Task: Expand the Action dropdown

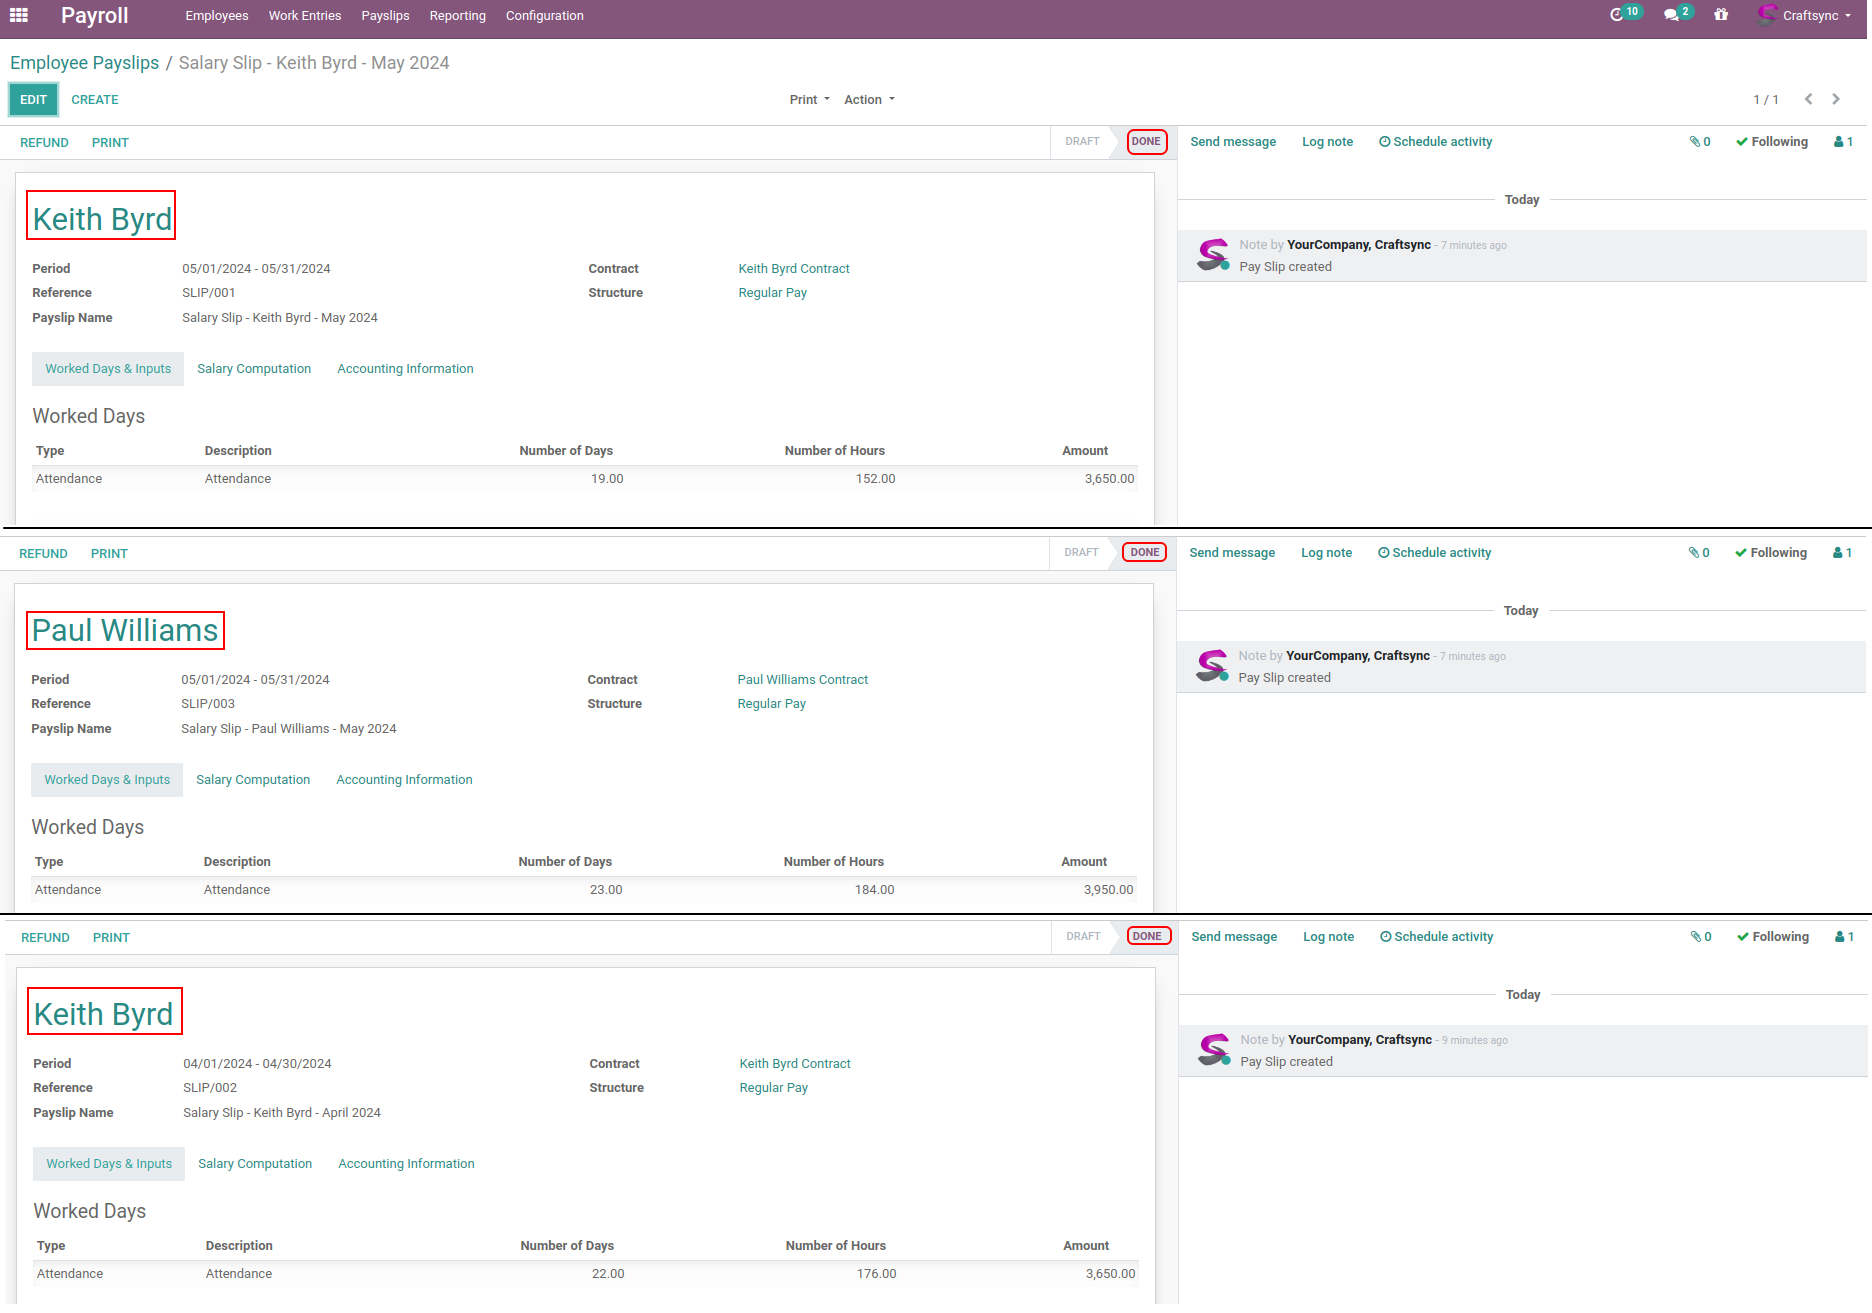Action: pyautogui.click(x=869, y=100)
